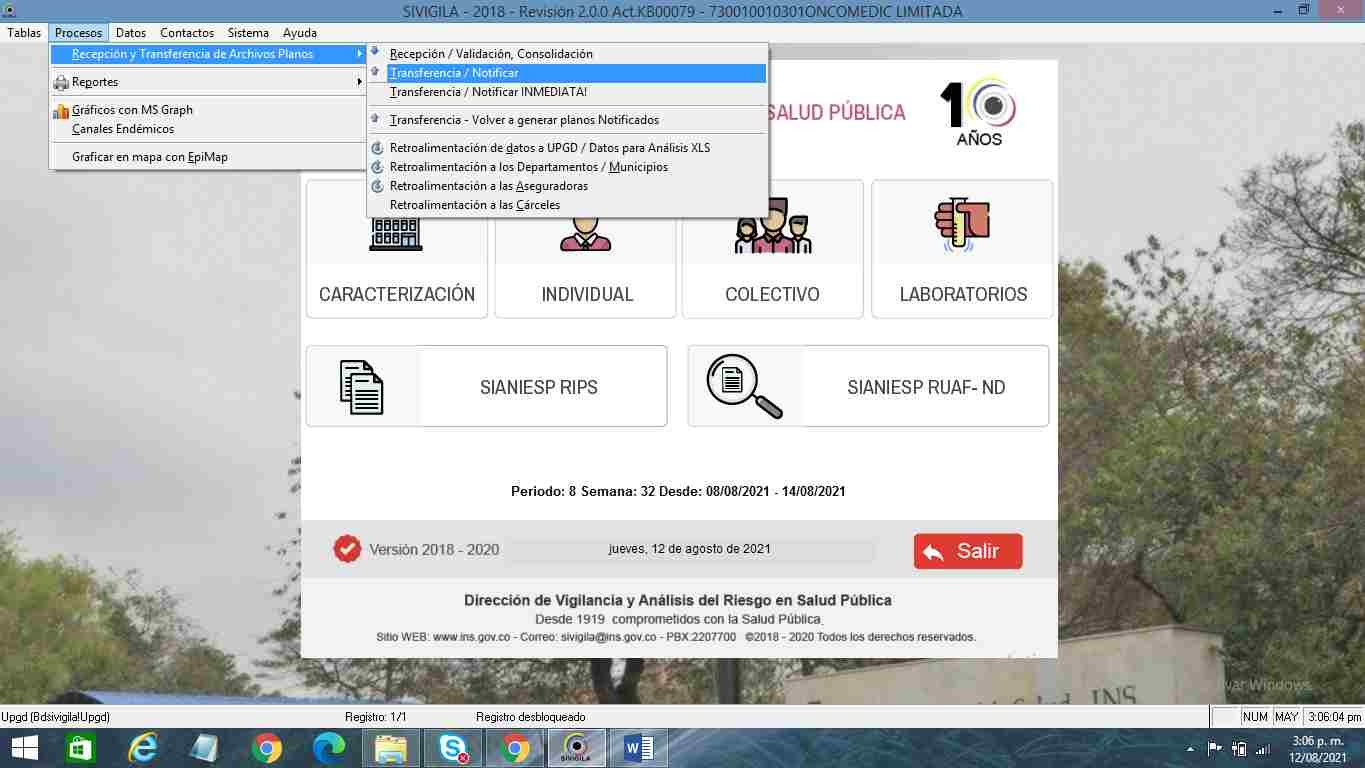Click the date field showing jueves, 12 de agosto

(x=689, y=549)
